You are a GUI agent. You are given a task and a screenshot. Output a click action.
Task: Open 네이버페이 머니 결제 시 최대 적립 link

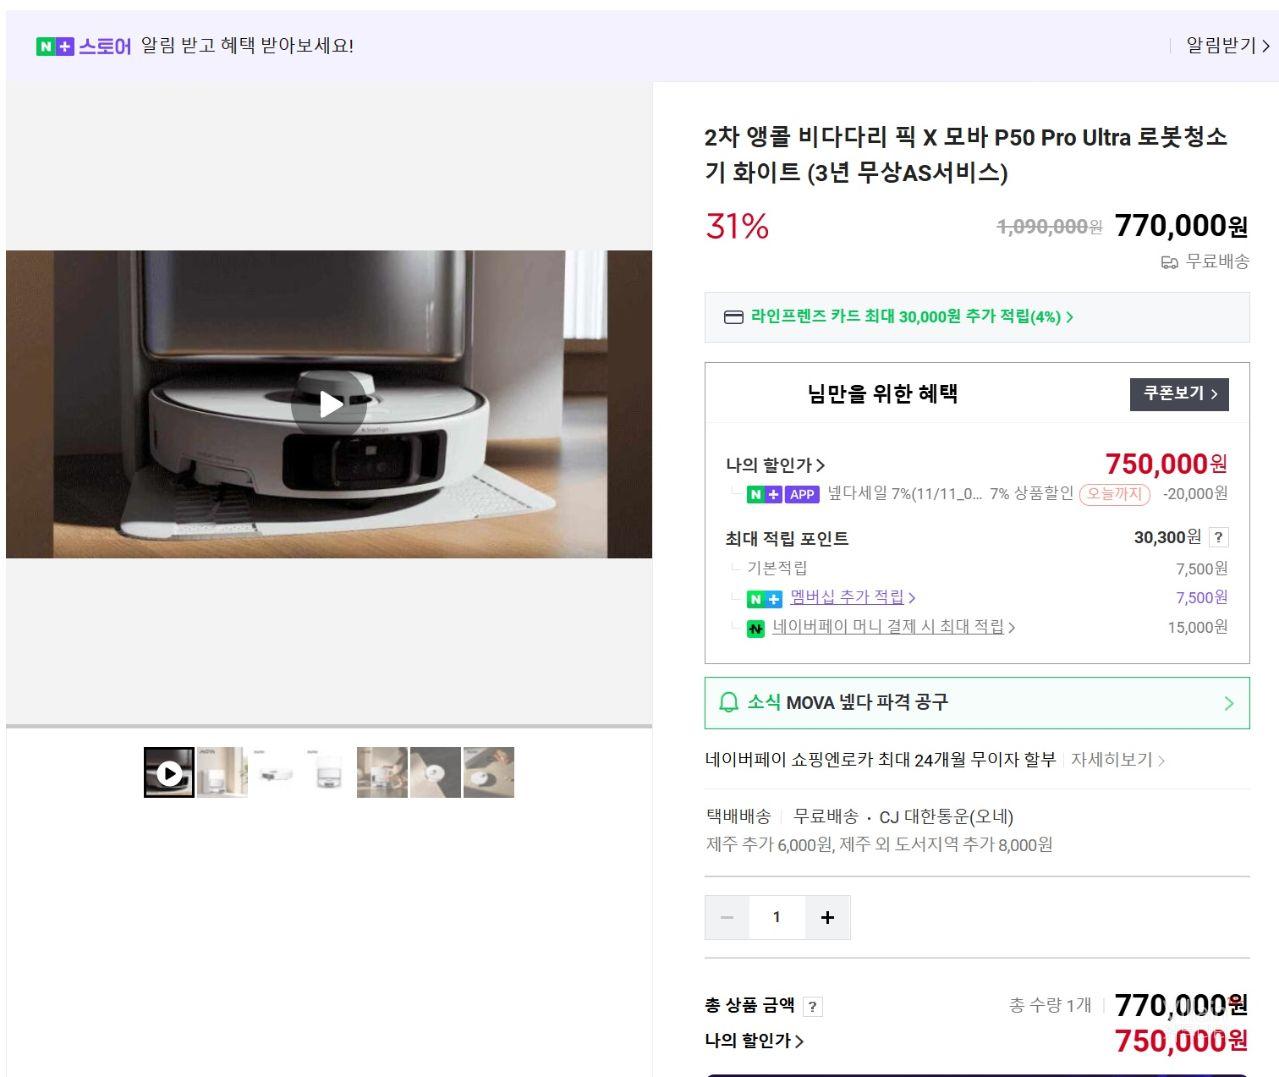[x=893, y=627]
